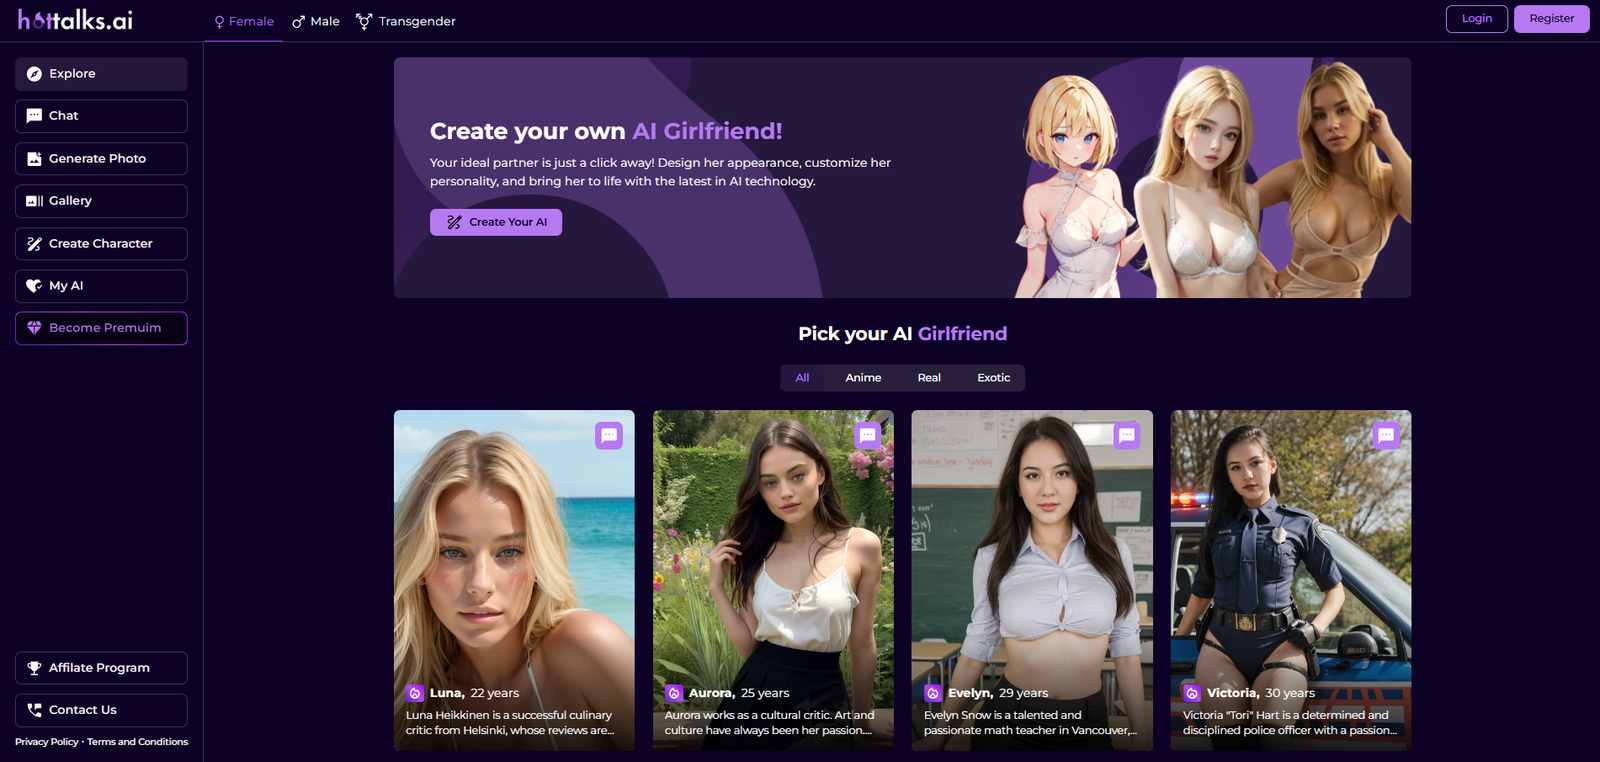Screen dimensions: 1600x762
Task: Click the diamond icon on Become Premium
Action: [x=34, y=328]
